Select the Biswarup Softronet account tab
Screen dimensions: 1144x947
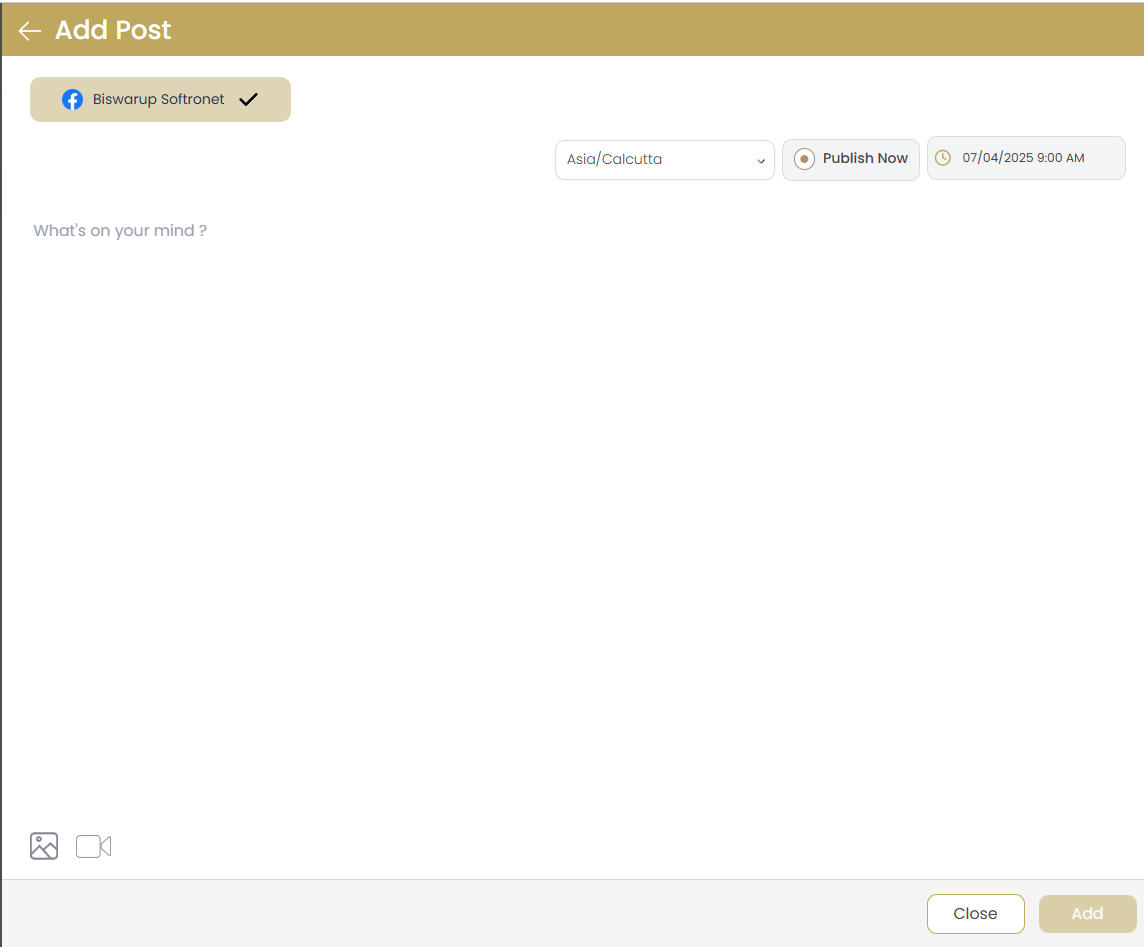[x=160, y=99]
